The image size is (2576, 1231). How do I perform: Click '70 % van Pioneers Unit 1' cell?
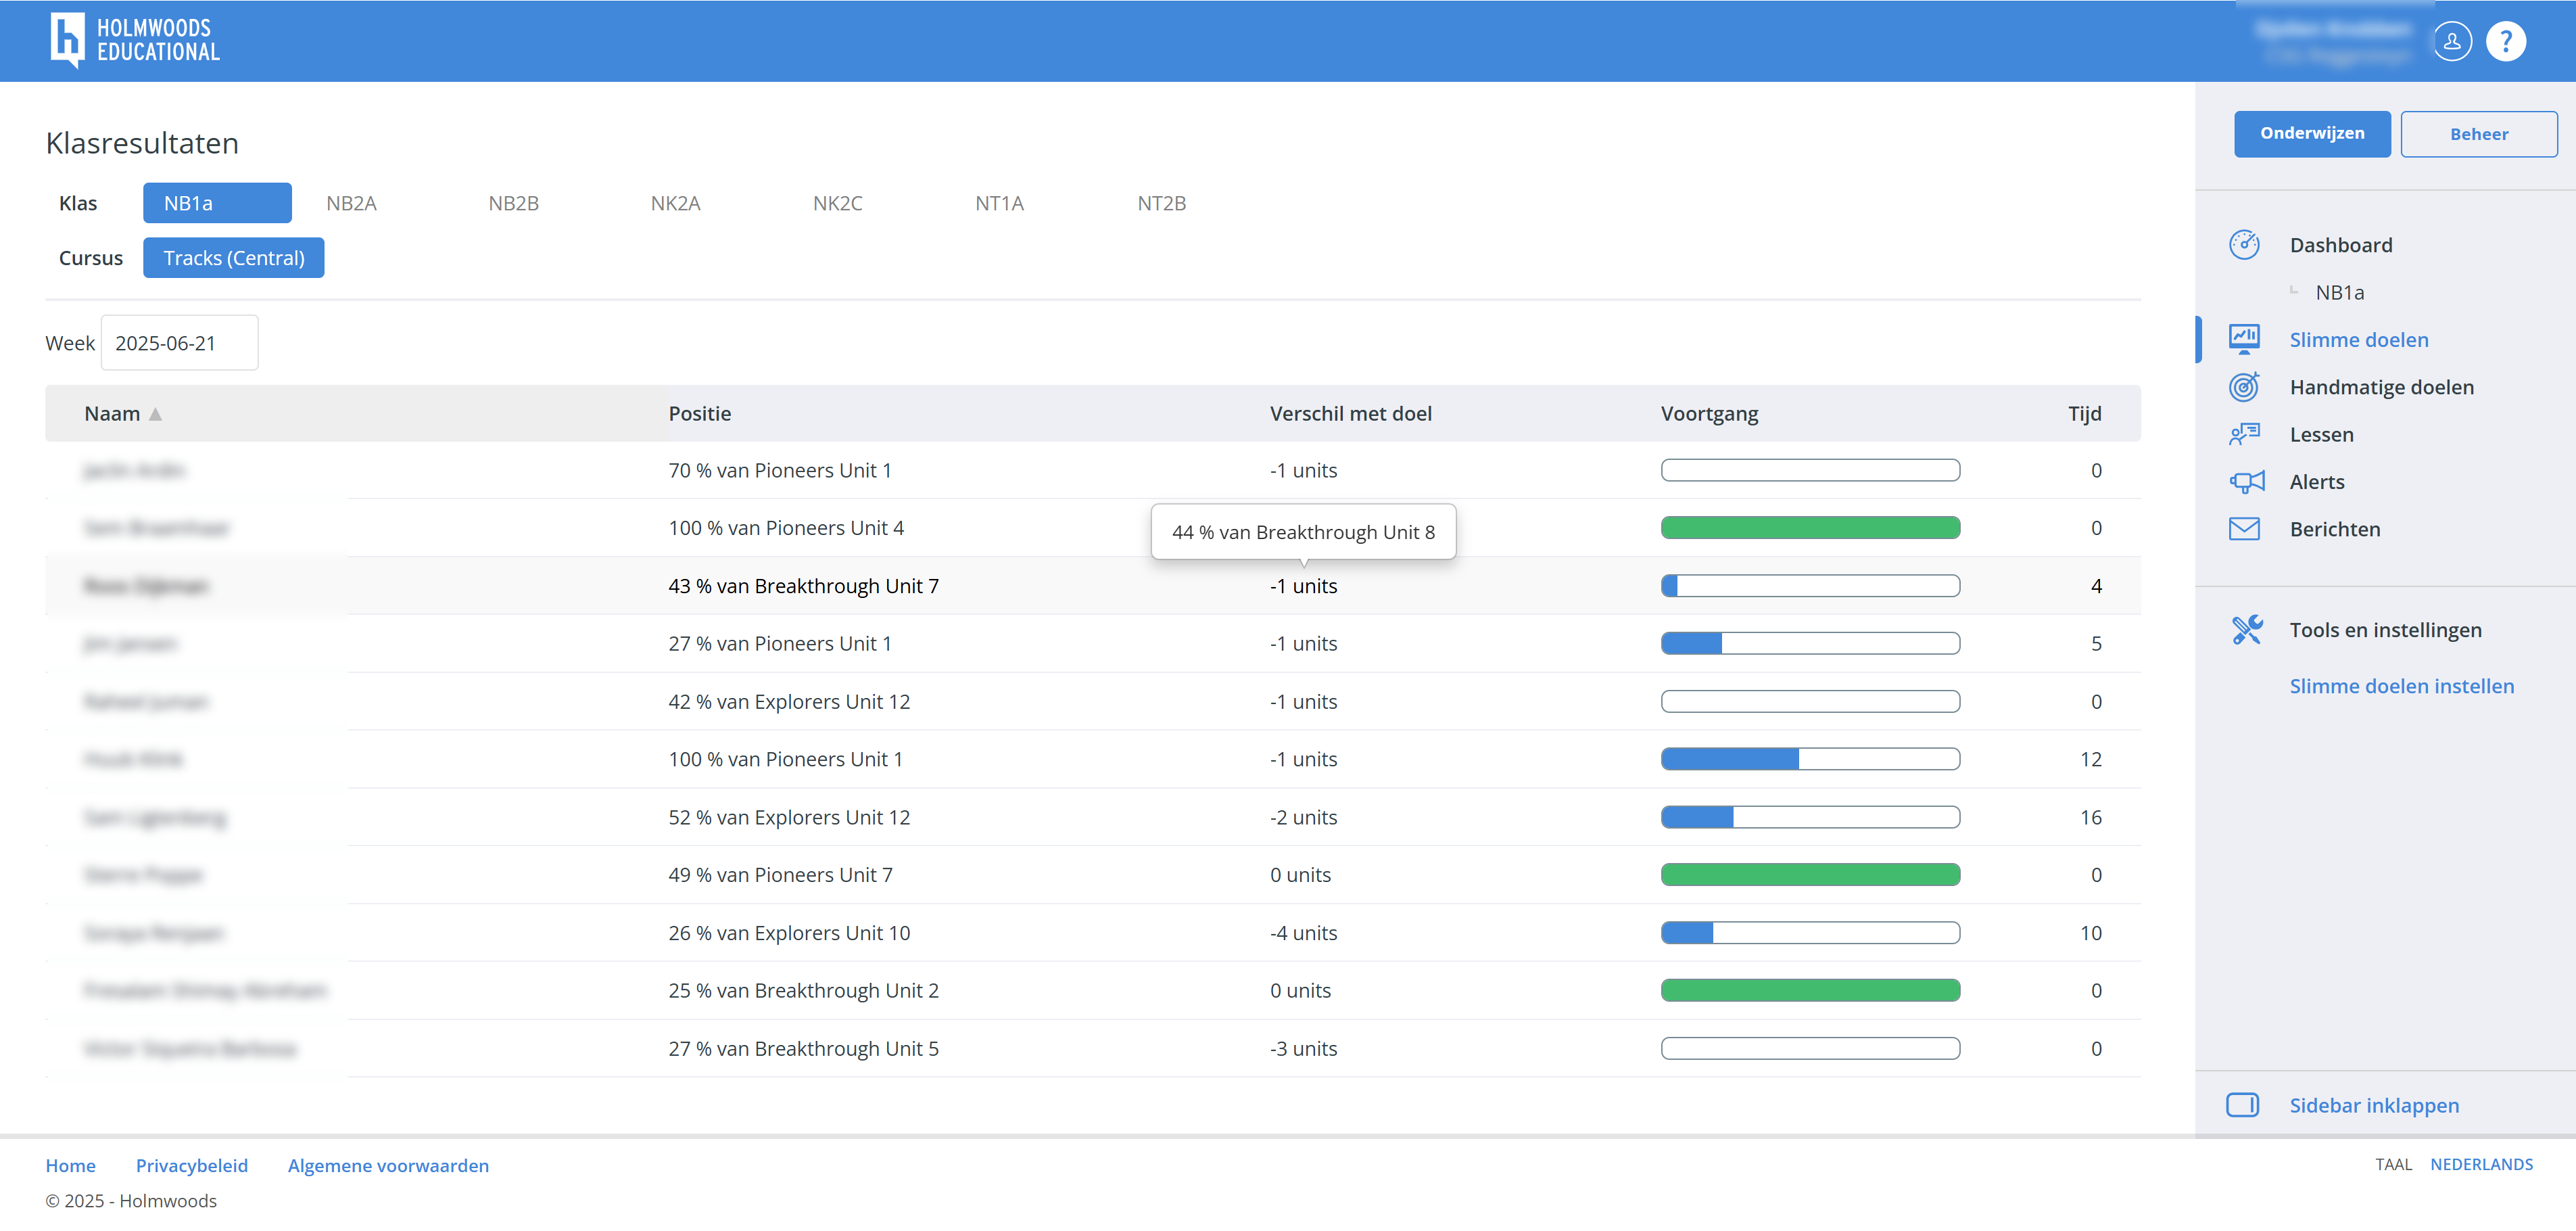(x=779, y=470)
